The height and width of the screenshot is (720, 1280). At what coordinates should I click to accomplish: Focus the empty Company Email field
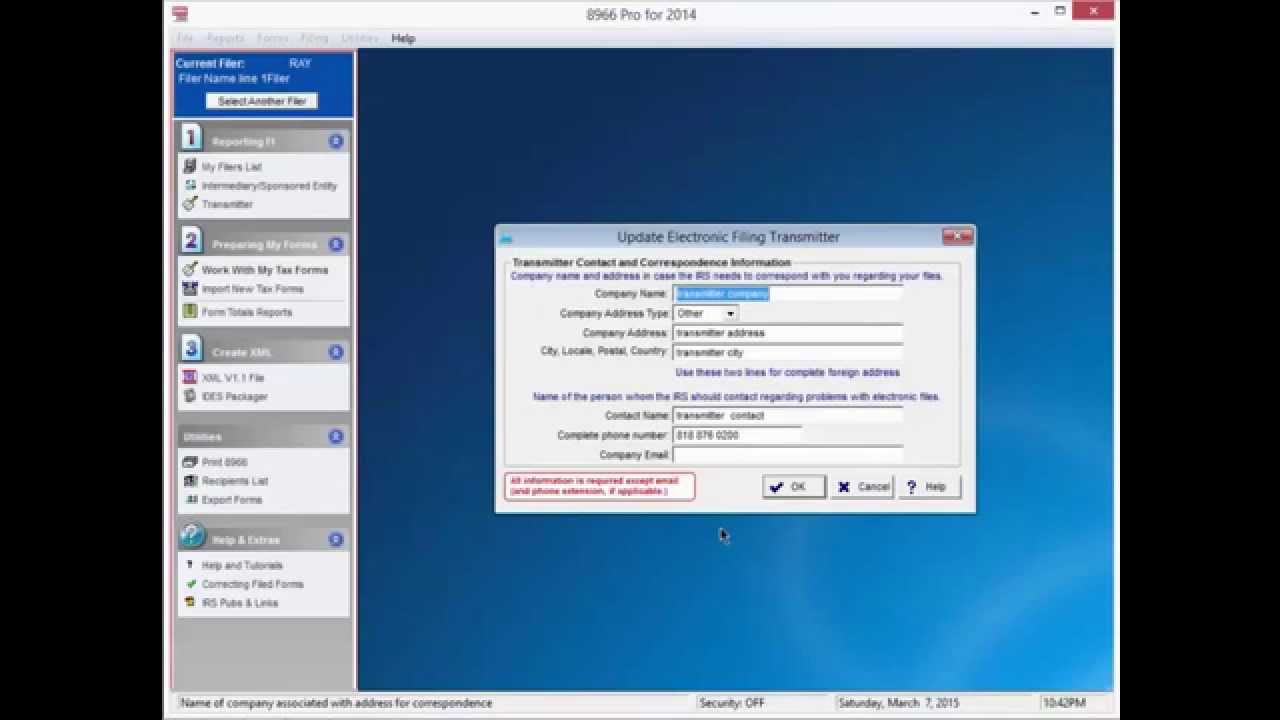click(788, 455)
